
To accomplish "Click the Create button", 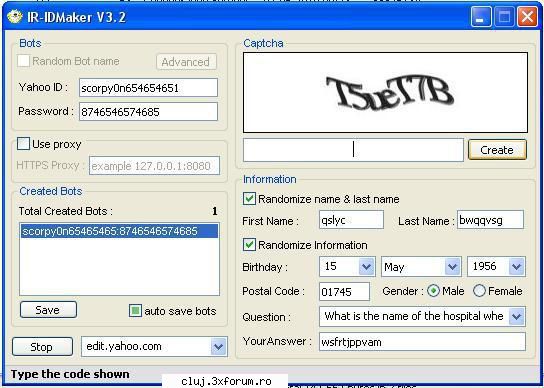I will (x=497, y=150).
